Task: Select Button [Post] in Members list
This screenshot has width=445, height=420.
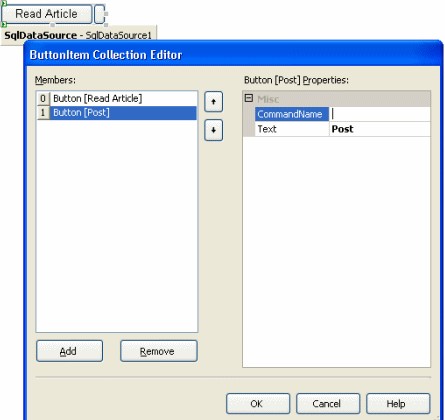Action: (123, 113)
